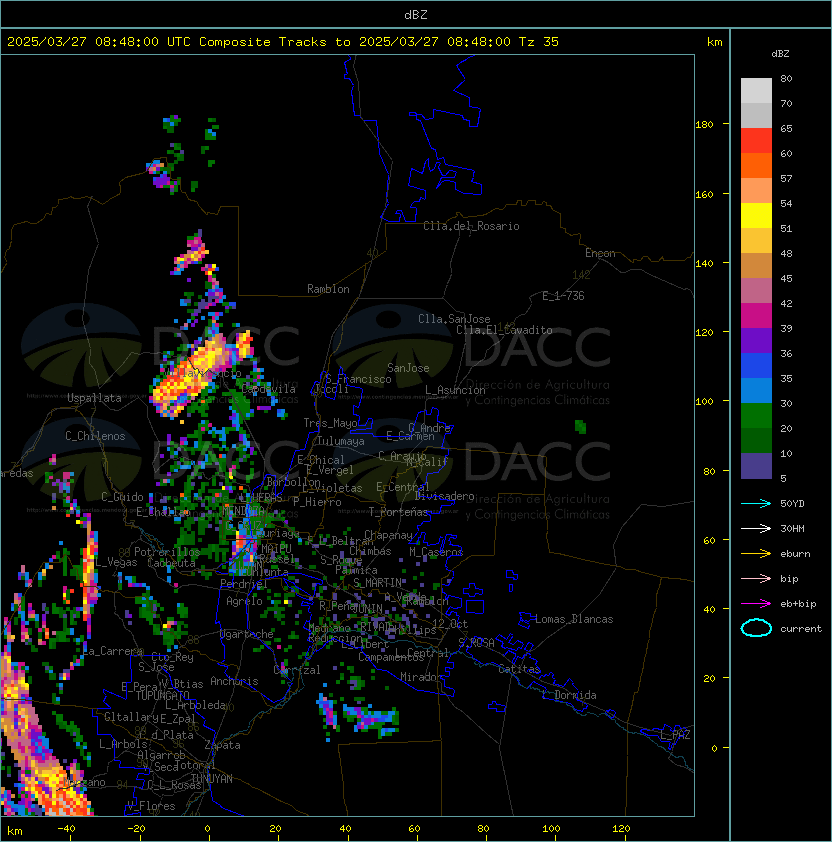Click the 'Encon' place label

click(x=600, y=253)
